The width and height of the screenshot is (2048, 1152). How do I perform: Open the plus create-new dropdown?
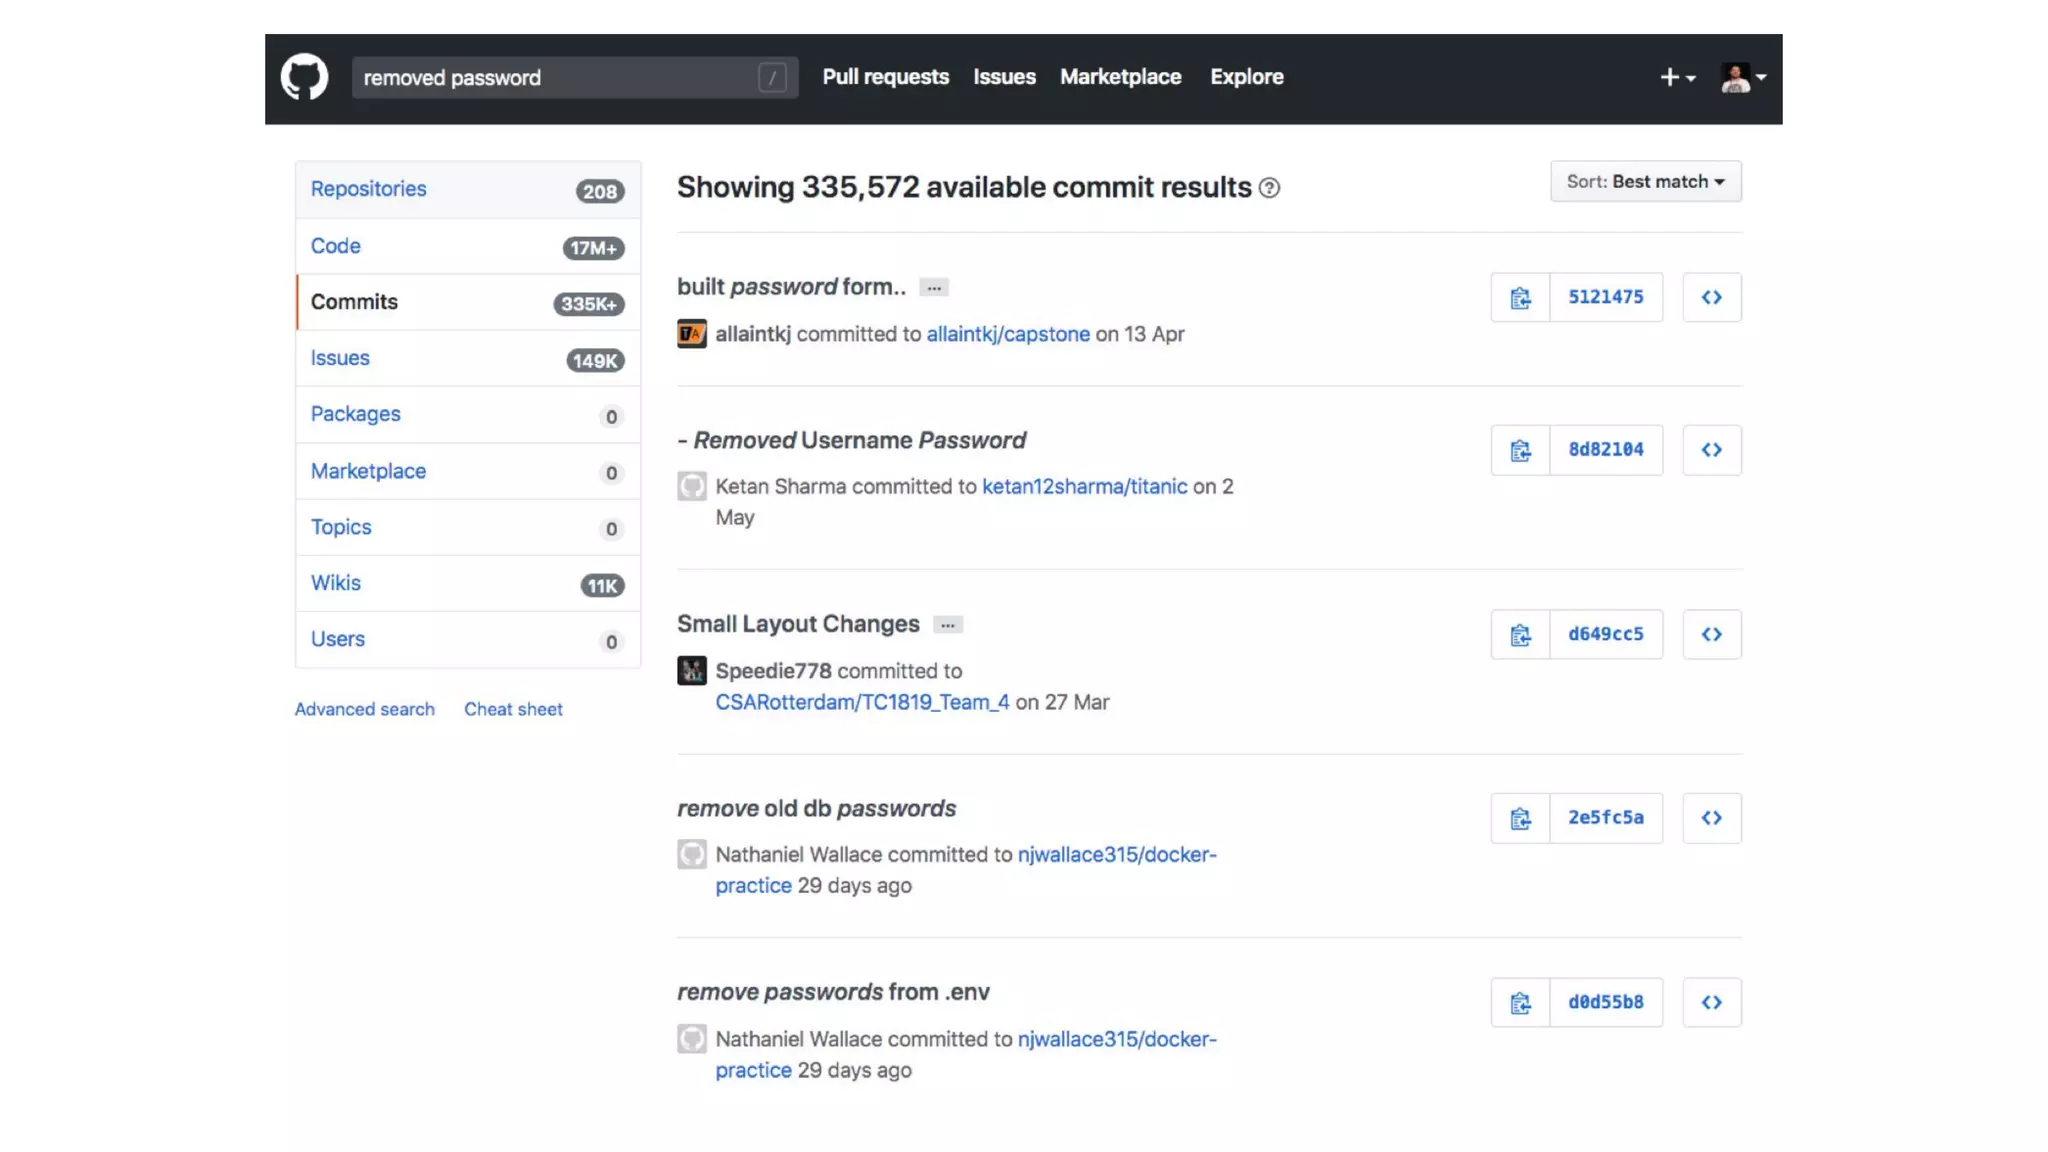click(1677, 78)
